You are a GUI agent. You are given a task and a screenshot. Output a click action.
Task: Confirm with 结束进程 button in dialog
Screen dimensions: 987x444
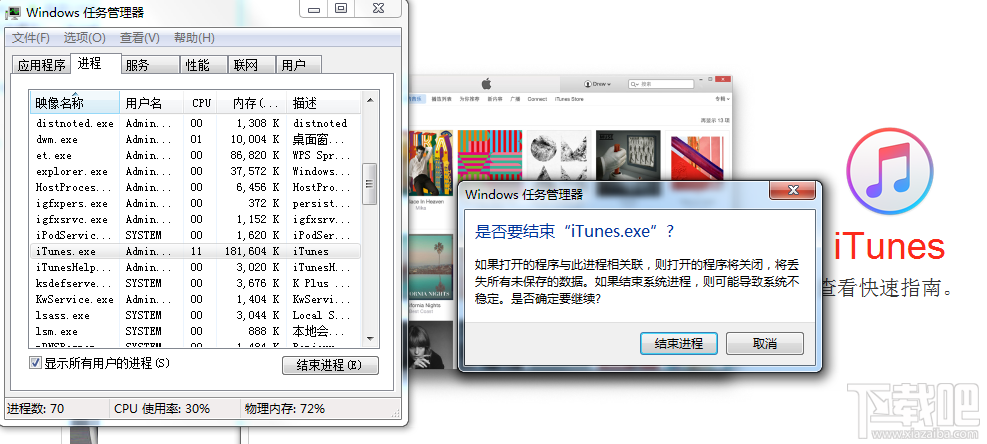click(x=679, y=343)
